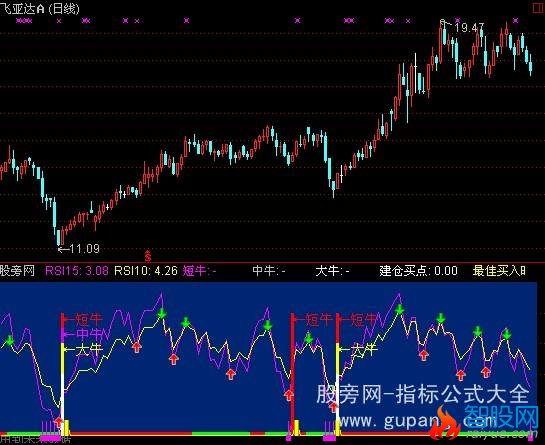Screen dimensions: 545x445
Task: Click the small circle marker beside 19.47
Action: [442, 22]
